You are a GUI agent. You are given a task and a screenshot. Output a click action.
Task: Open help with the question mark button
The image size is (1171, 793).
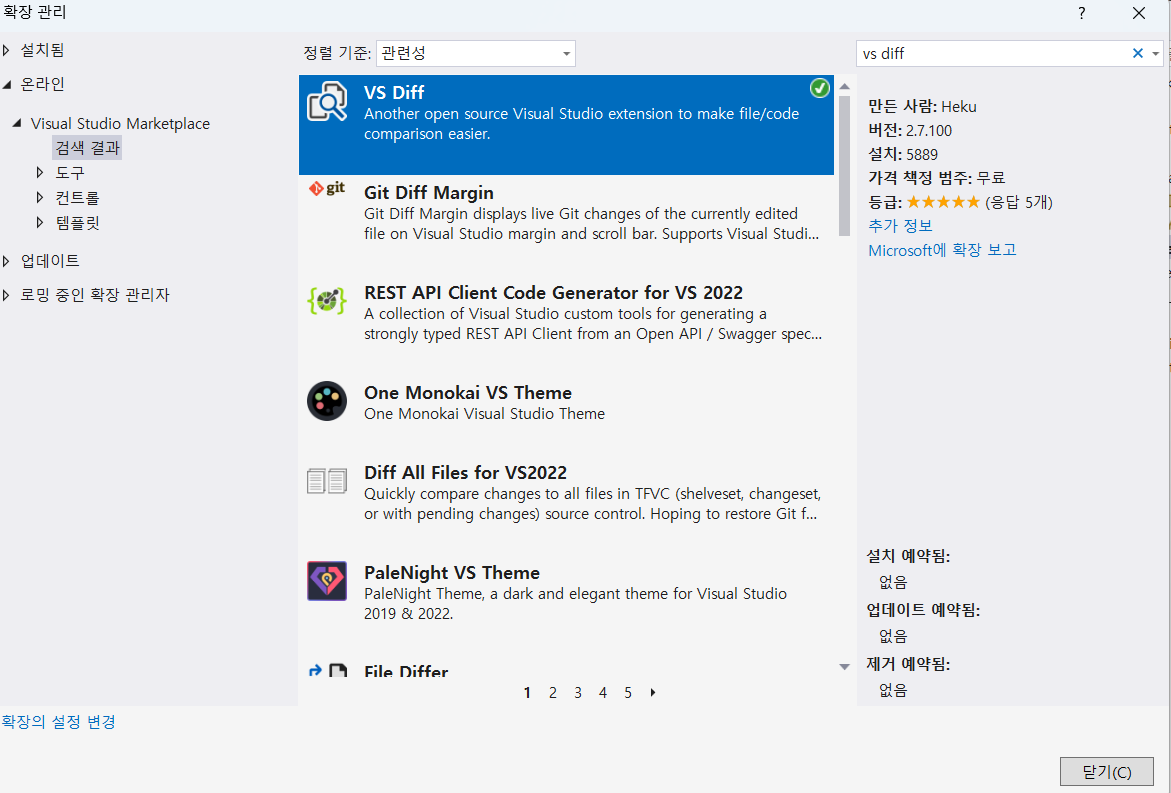tap(1081, 13)
